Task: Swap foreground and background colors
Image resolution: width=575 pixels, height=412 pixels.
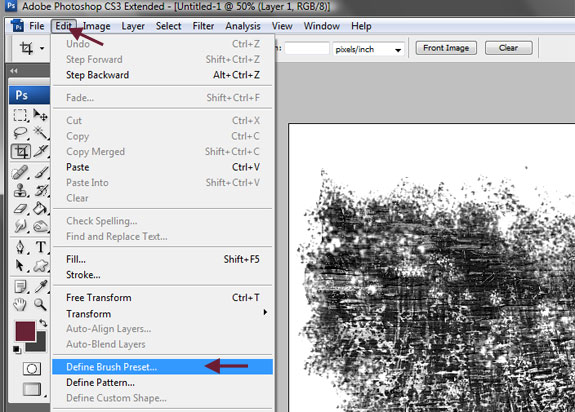Action: click(x=43, y=323)
